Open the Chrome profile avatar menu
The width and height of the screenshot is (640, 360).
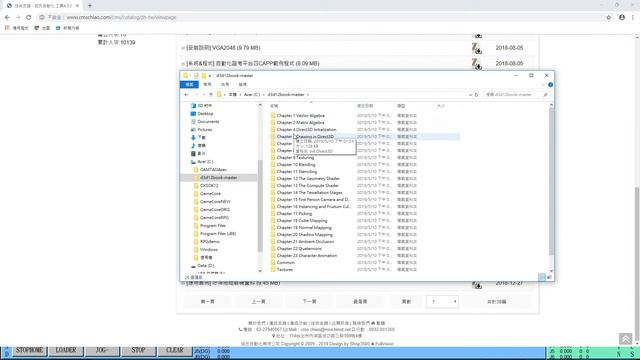(622, 18)
